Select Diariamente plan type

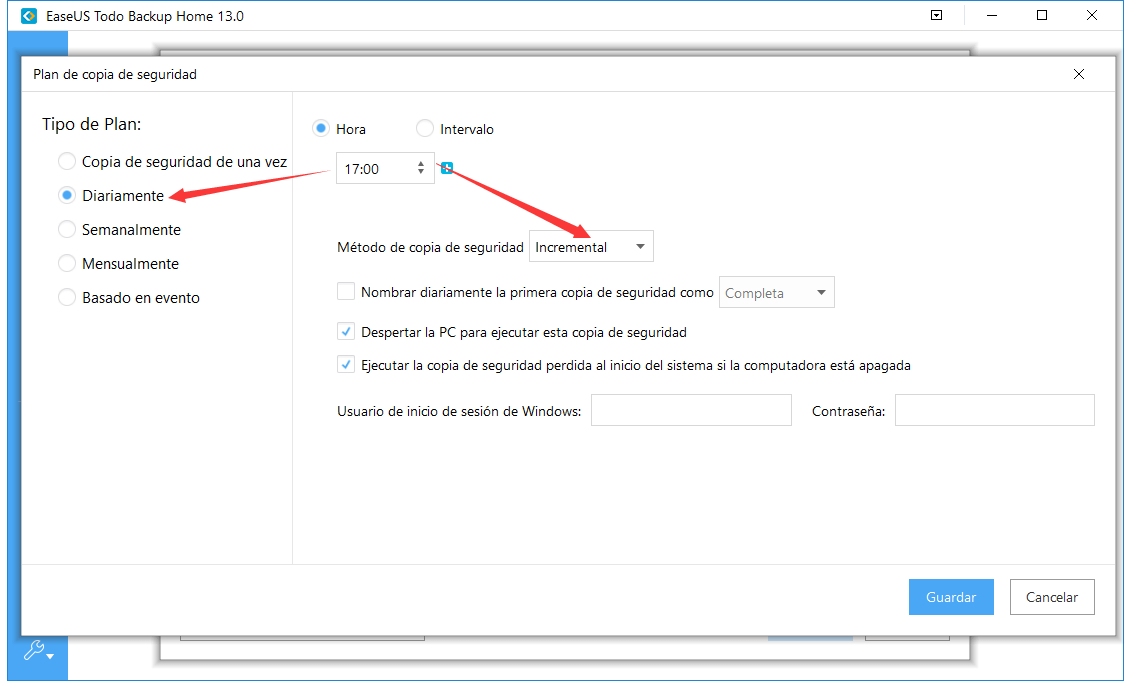111,195
